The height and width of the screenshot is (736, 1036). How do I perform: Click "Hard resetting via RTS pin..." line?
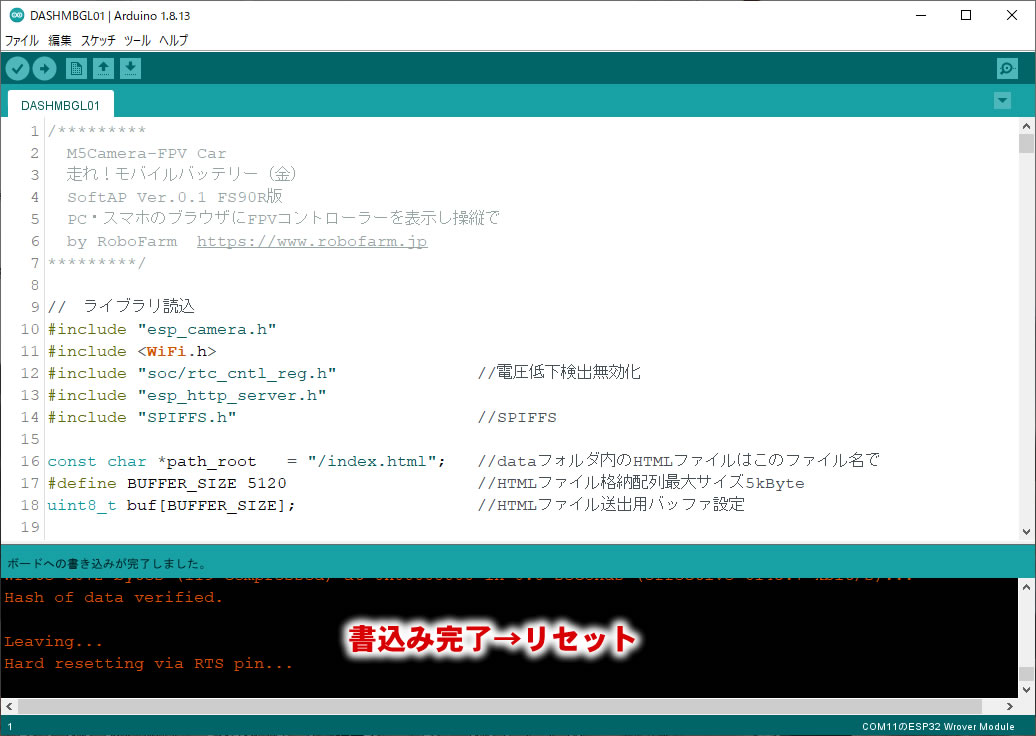[x=149, y=663]
